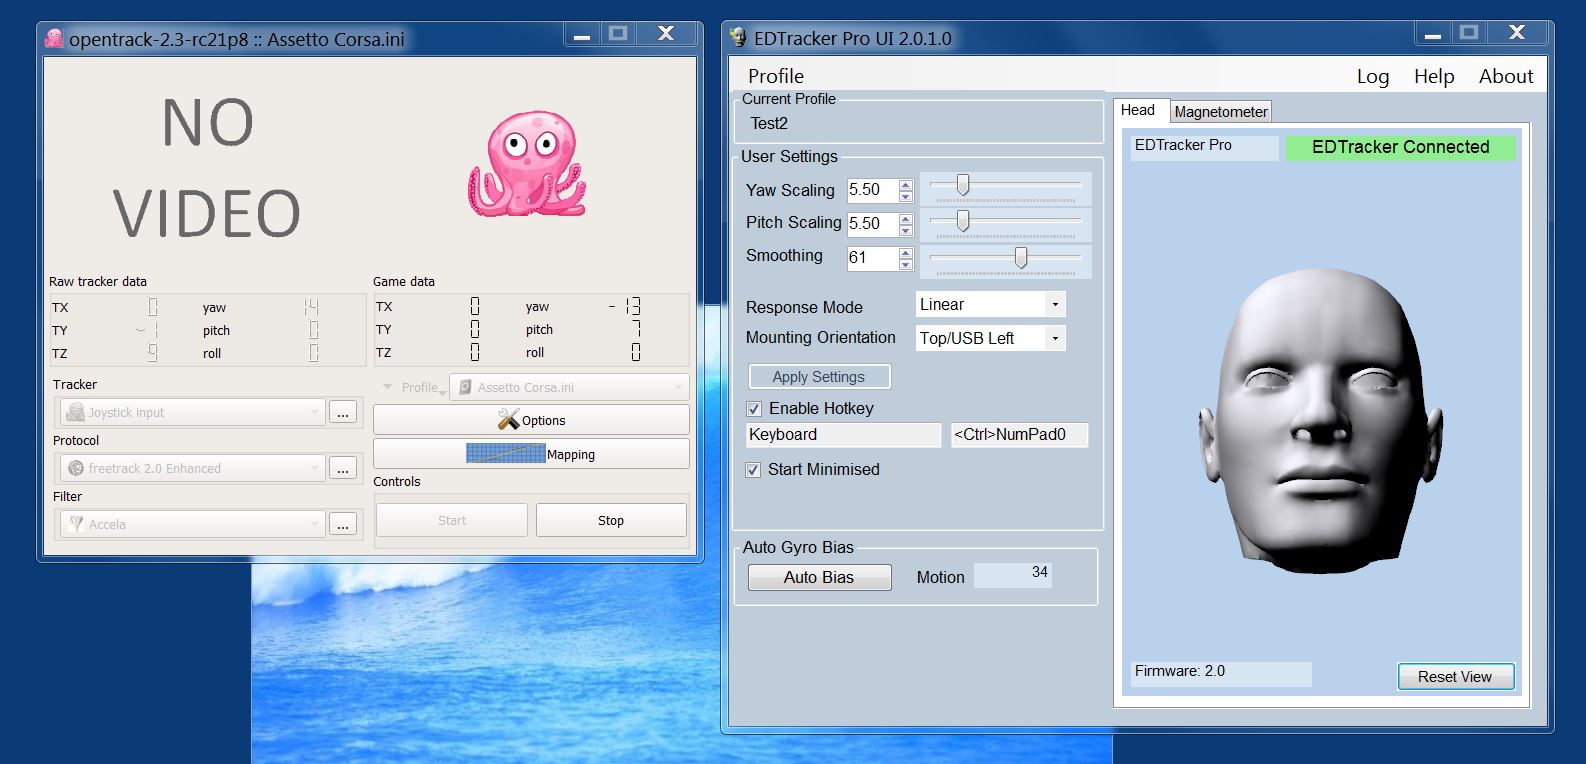Screen dimensions: 1586x764
Task: Open the Mounting Orientation dropdown
Action: tap(1055, 338)
